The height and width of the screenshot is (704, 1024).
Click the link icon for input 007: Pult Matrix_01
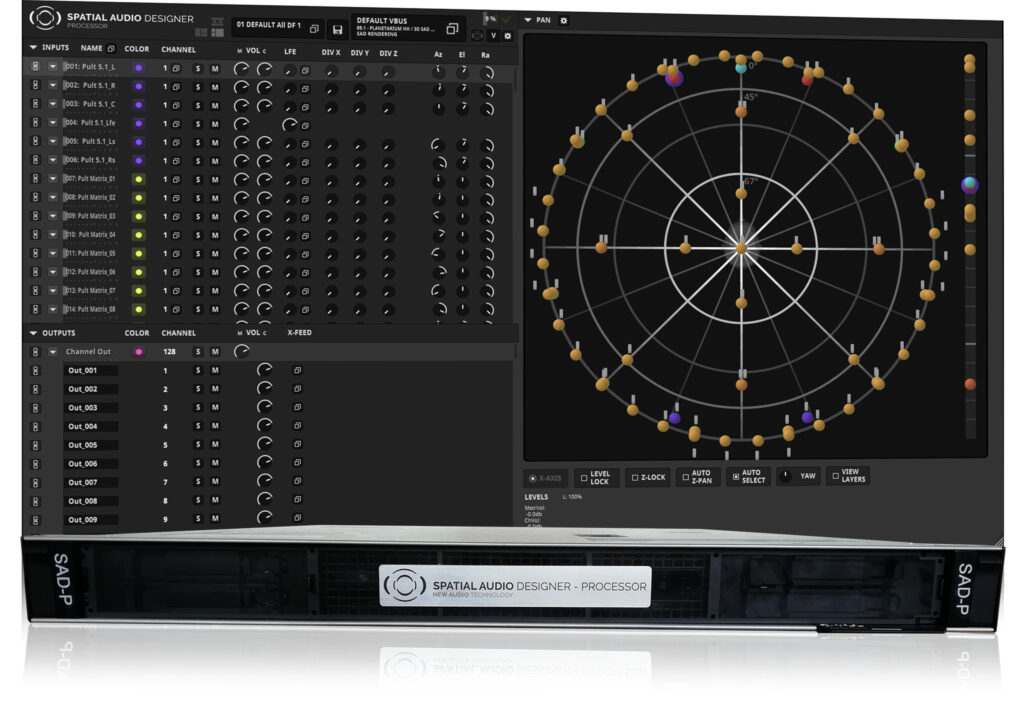click(x=35, y=178)
